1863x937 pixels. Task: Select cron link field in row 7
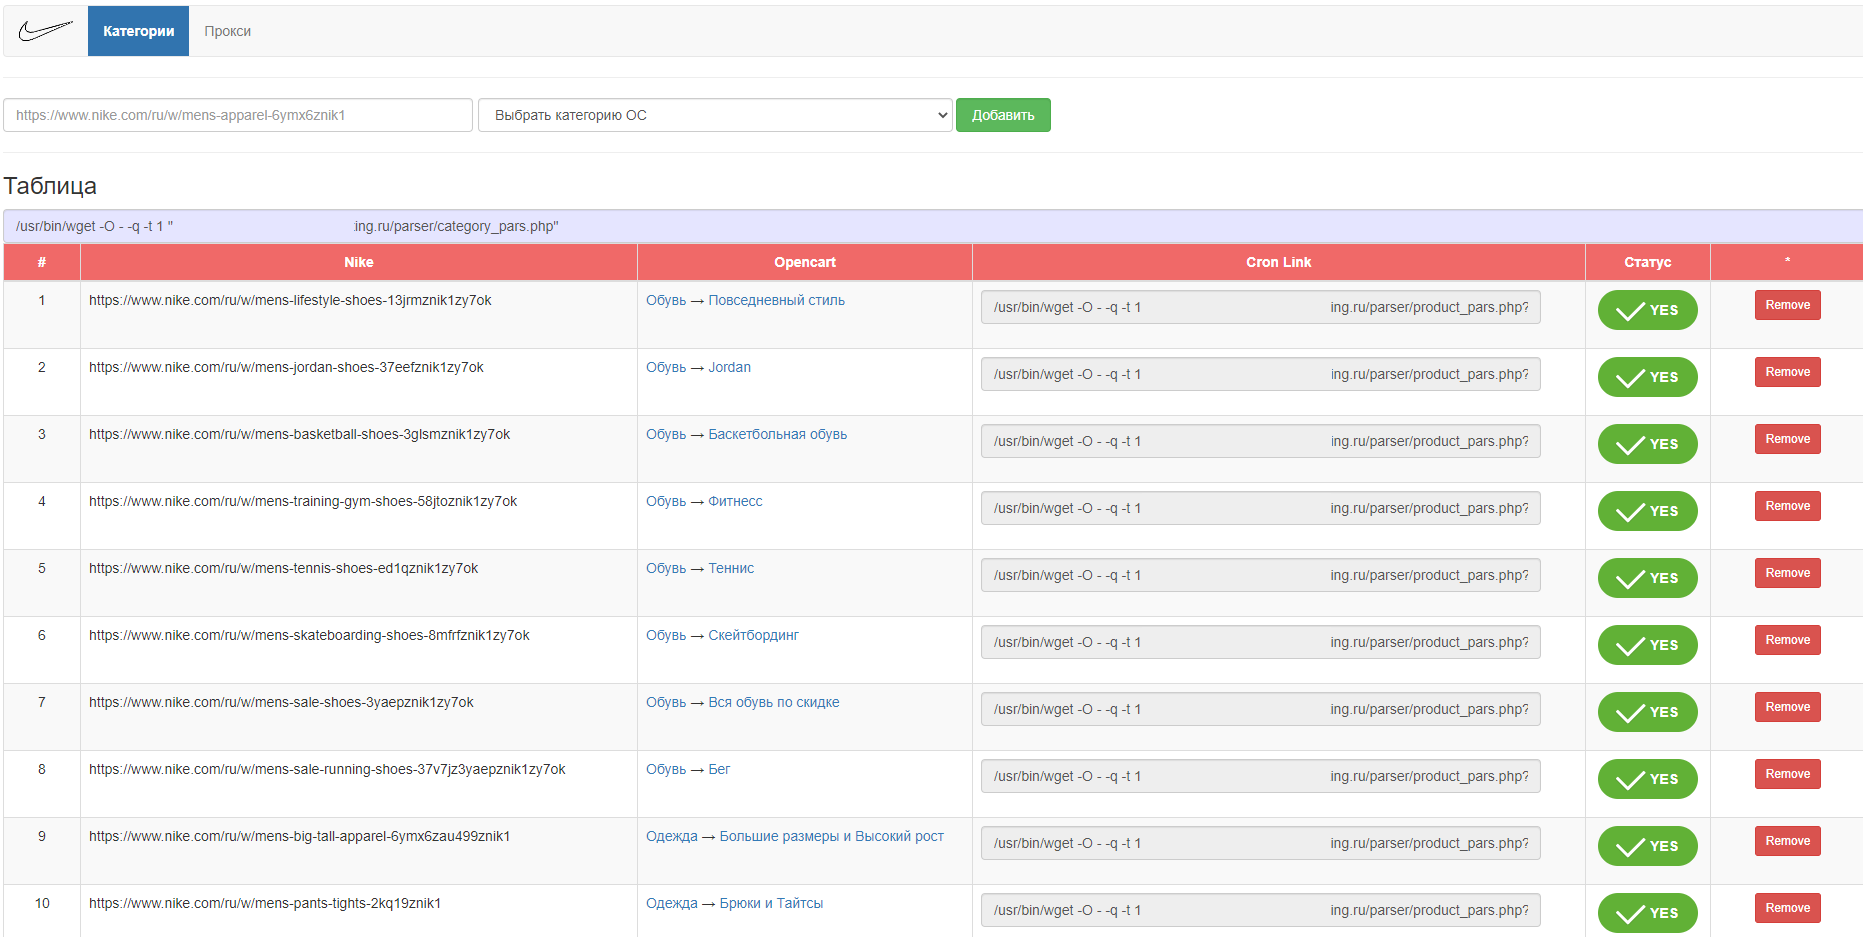(x=1260, y=709)
